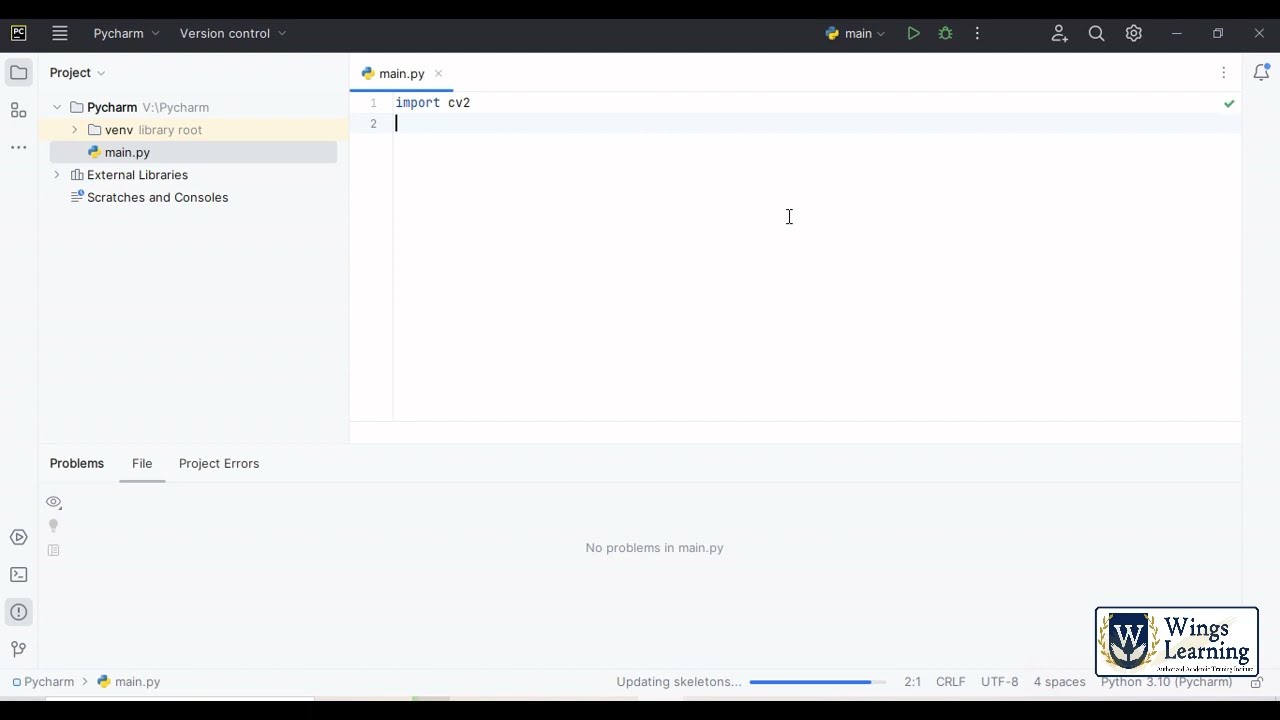
Task: Switch to Project Errors tab
Action: [x=219, y=463]
